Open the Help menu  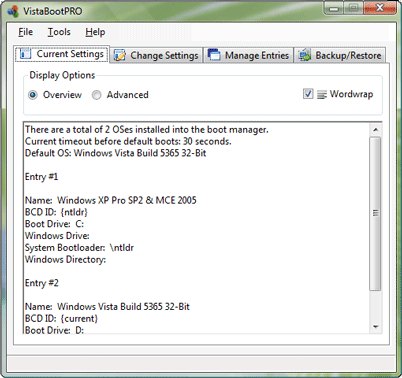pyautogui.click(x=95, y=32)
